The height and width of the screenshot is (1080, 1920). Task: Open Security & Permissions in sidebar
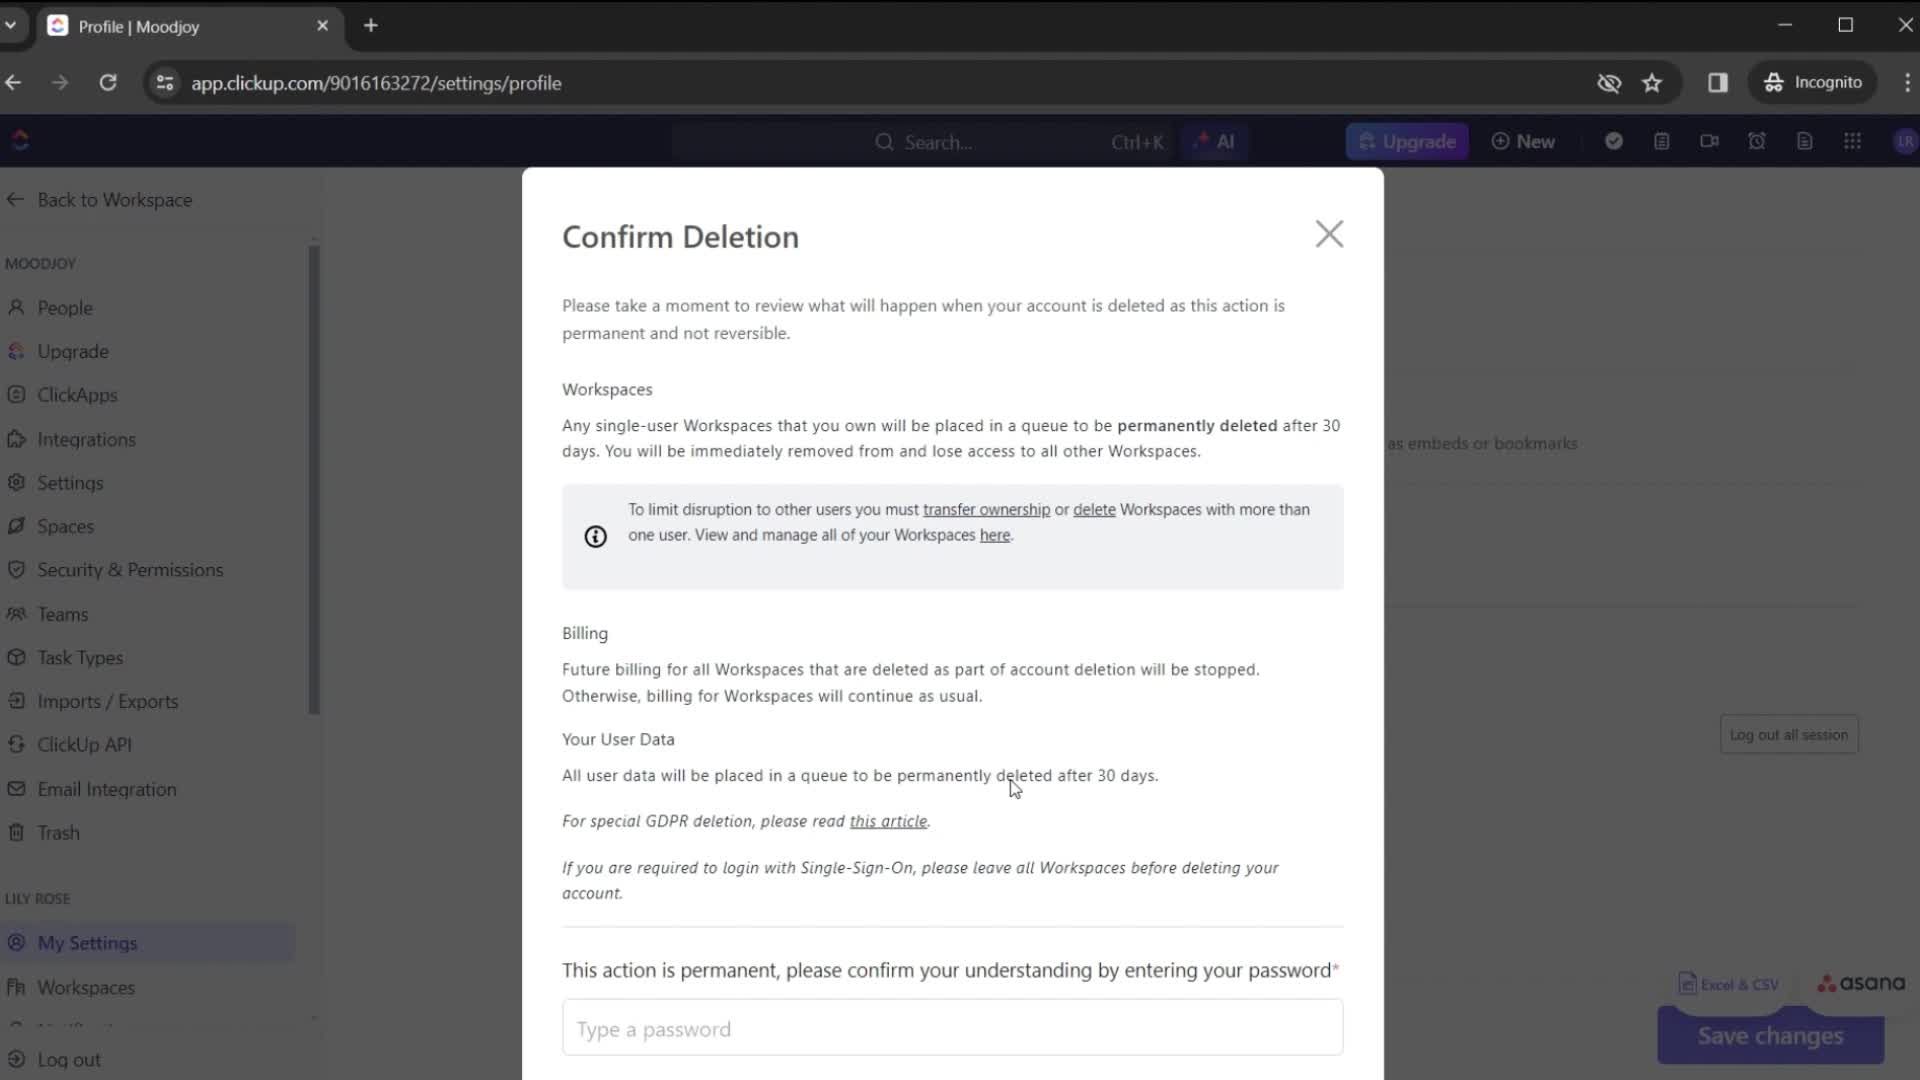pyautogui.click(x=130, y=570)
